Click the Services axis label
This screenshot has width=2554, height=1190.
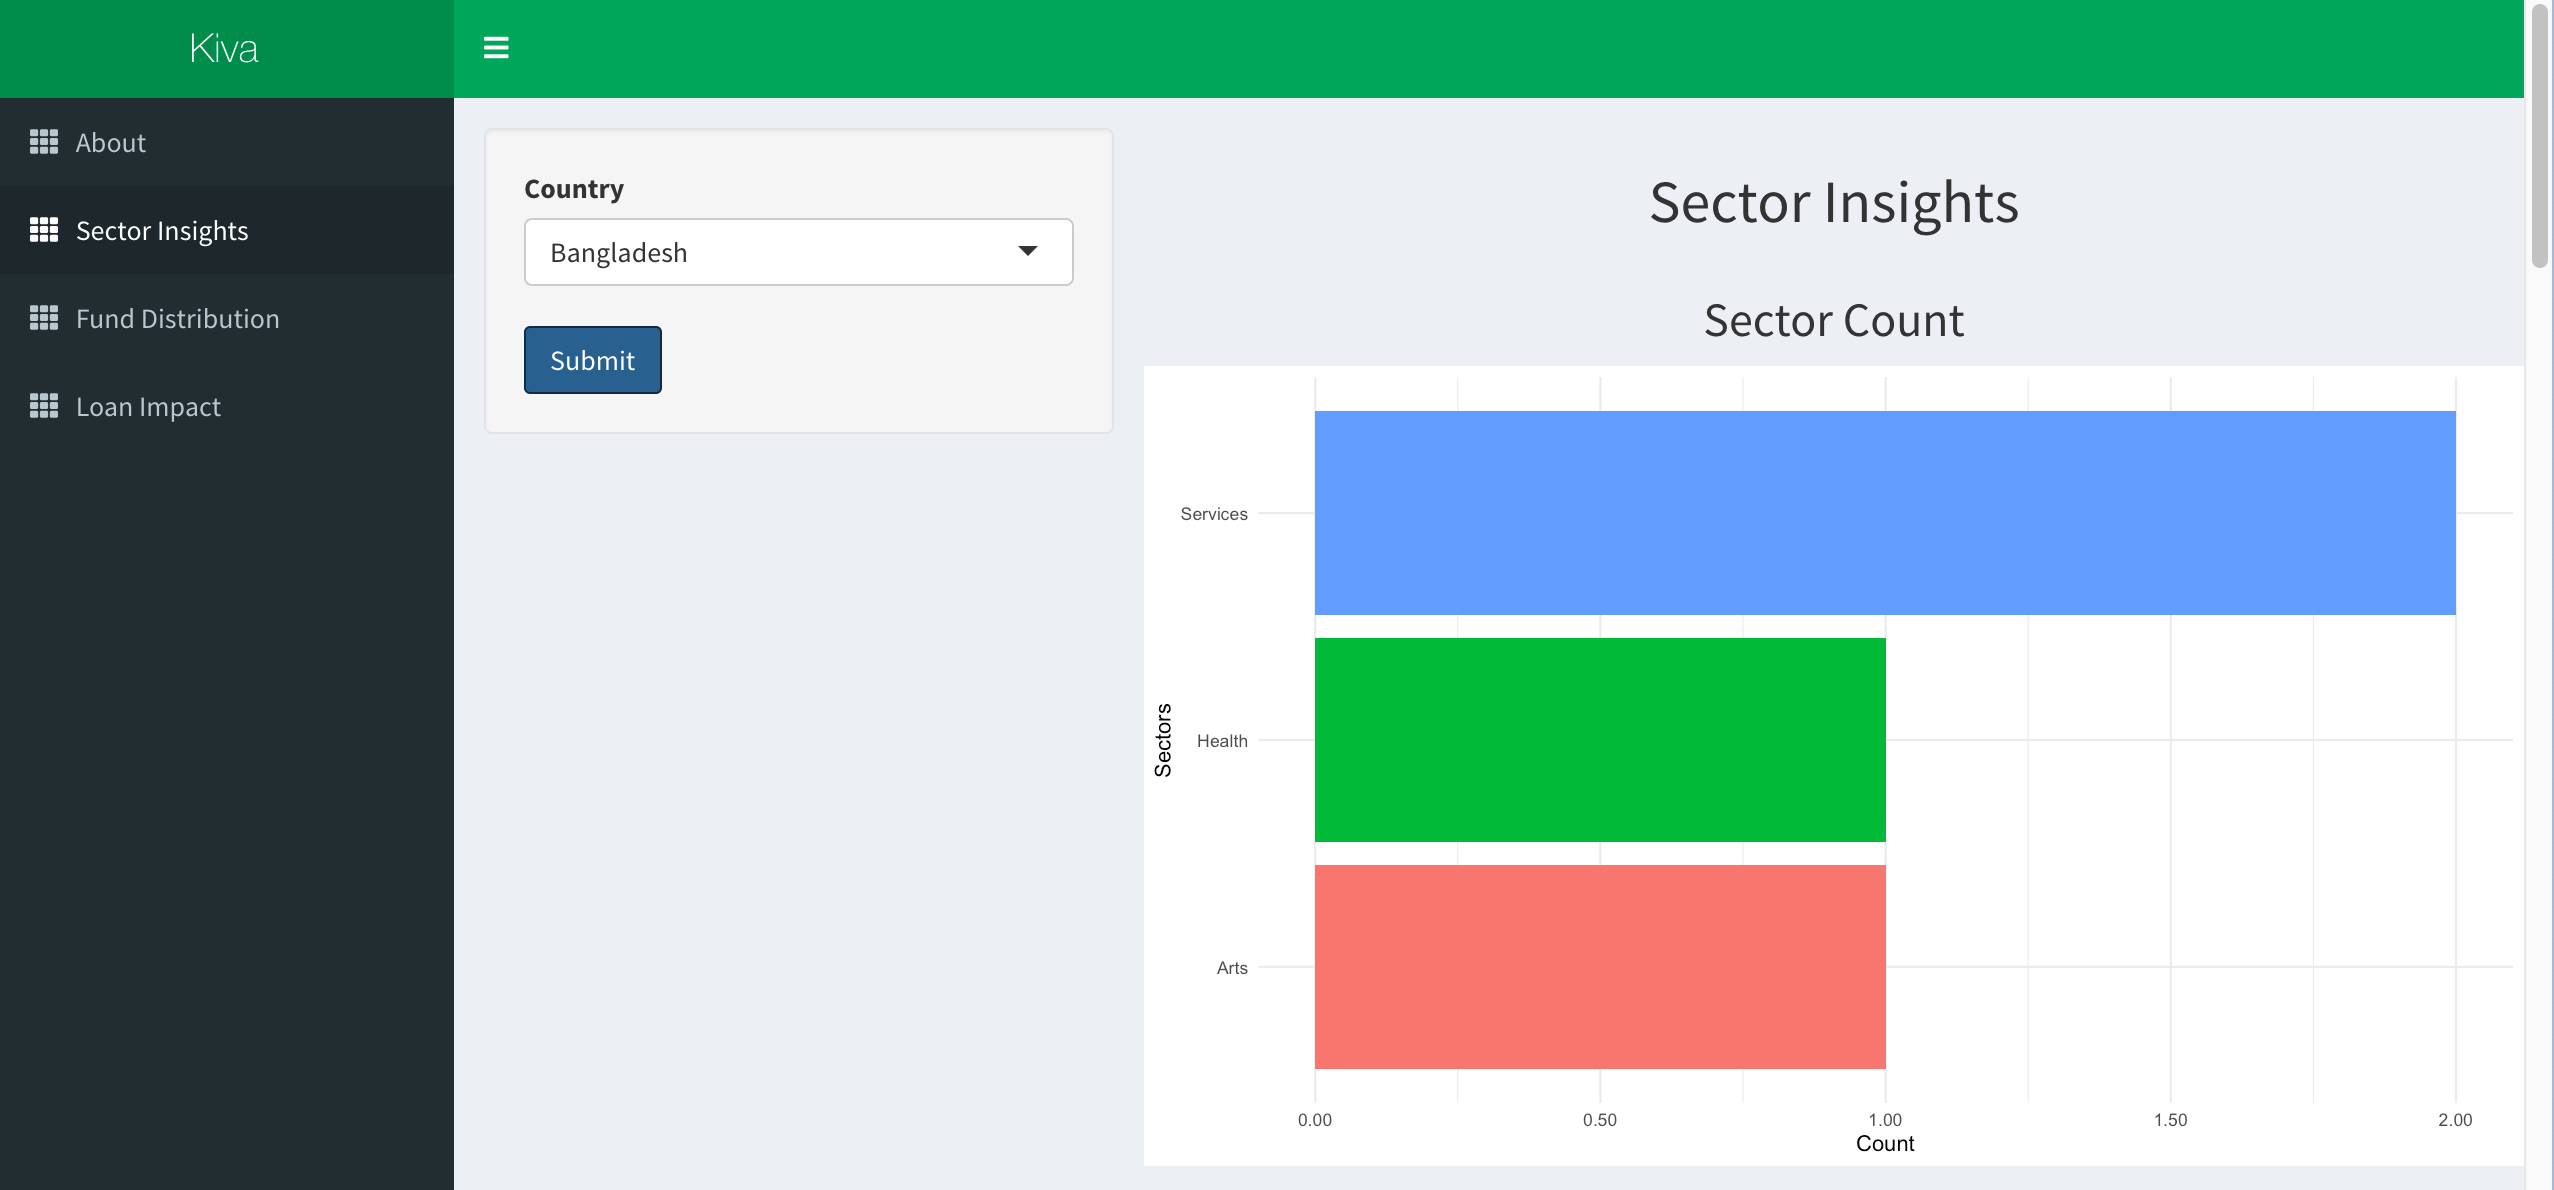click(1213, 514)
